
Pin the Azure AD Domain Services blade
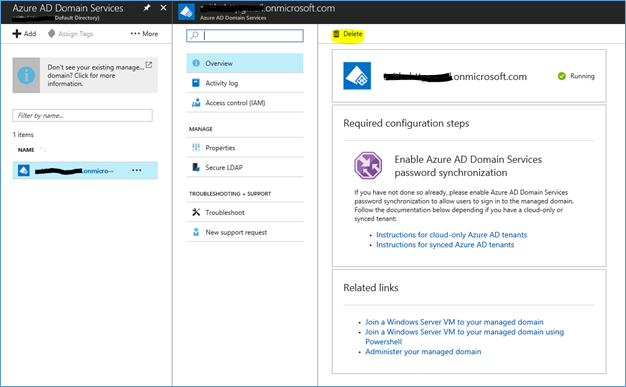coord(147,8)
